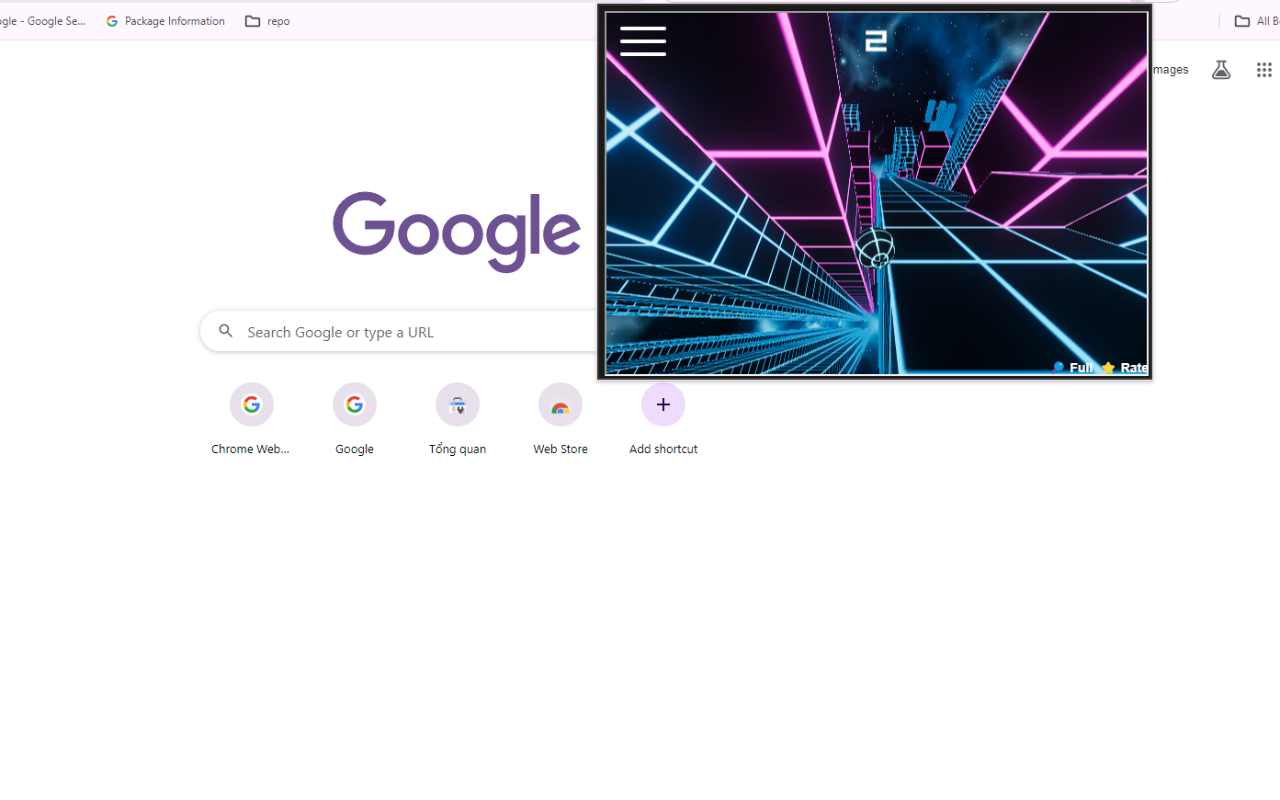This screenshot has width=1280, height=800.
Task: Click the Google logo
Action: tap(457, 232)
